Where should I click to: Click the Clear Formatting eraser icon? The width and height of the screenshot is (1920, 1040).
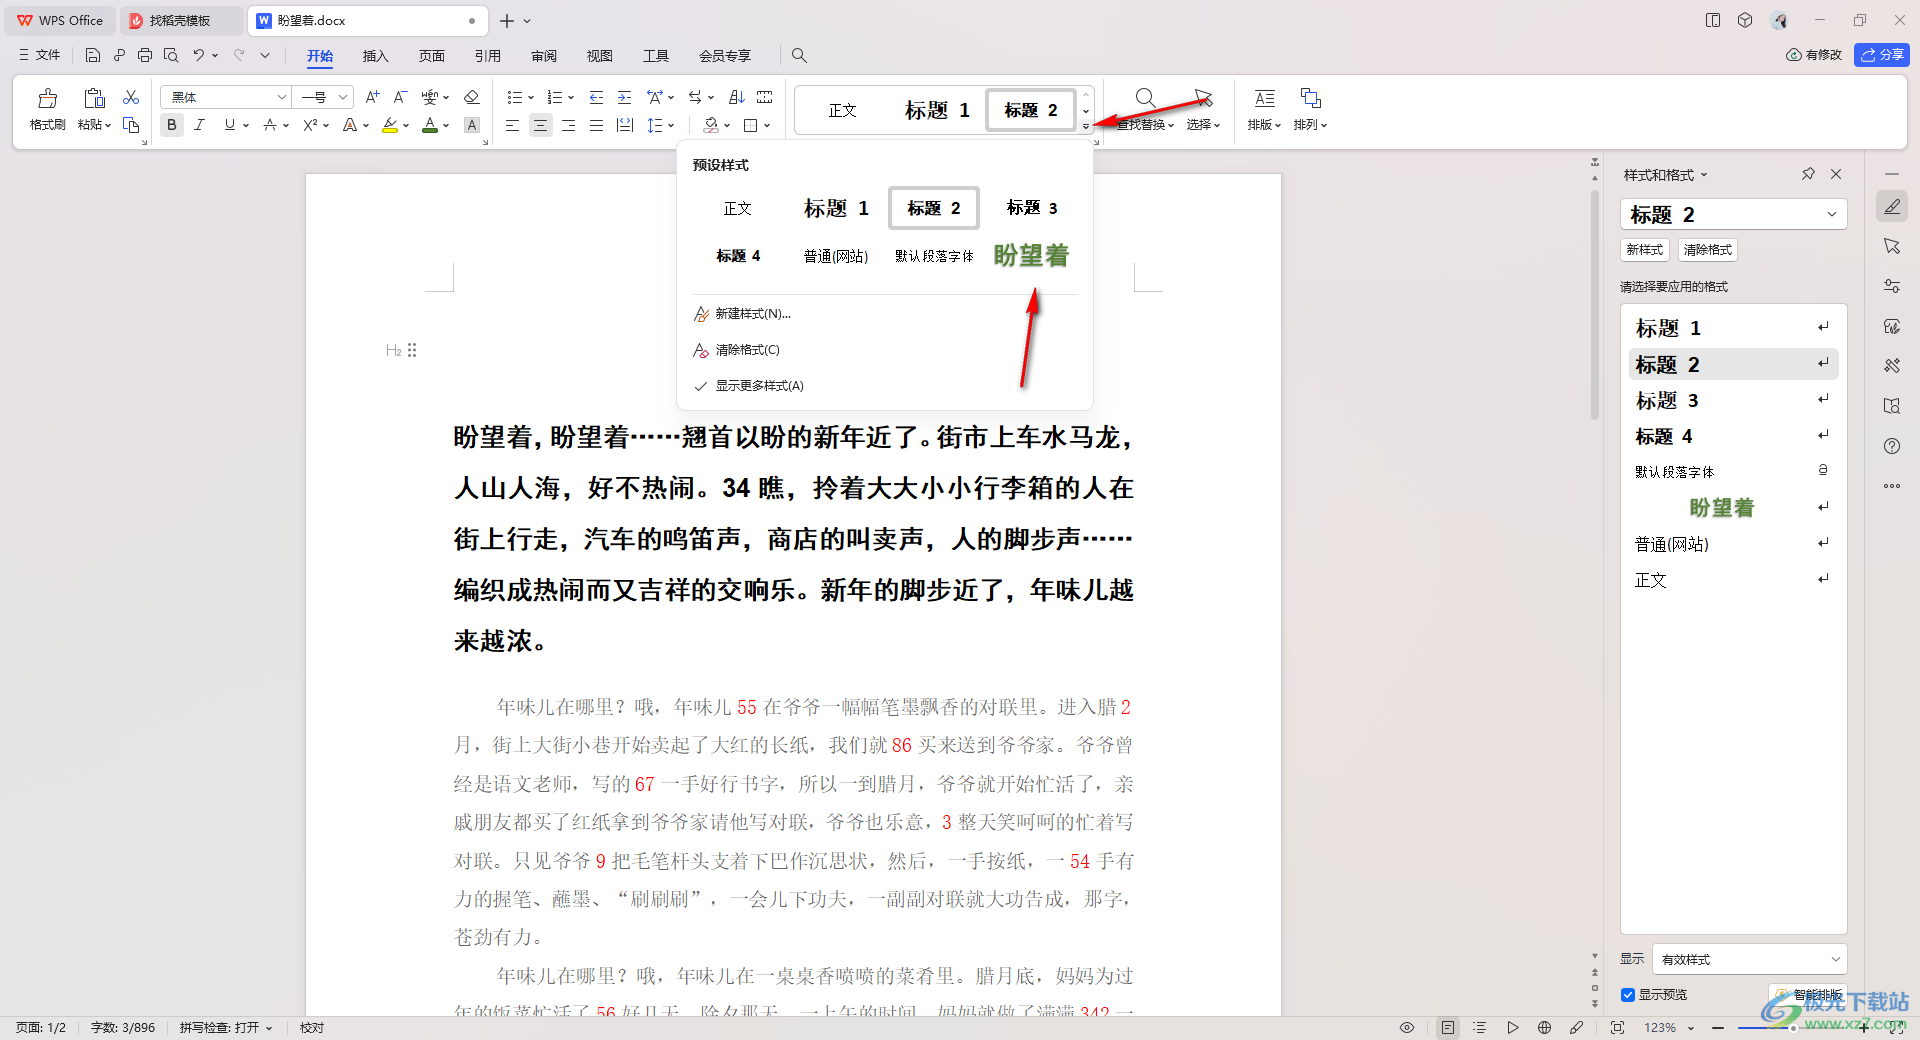[x=472, y=97]
